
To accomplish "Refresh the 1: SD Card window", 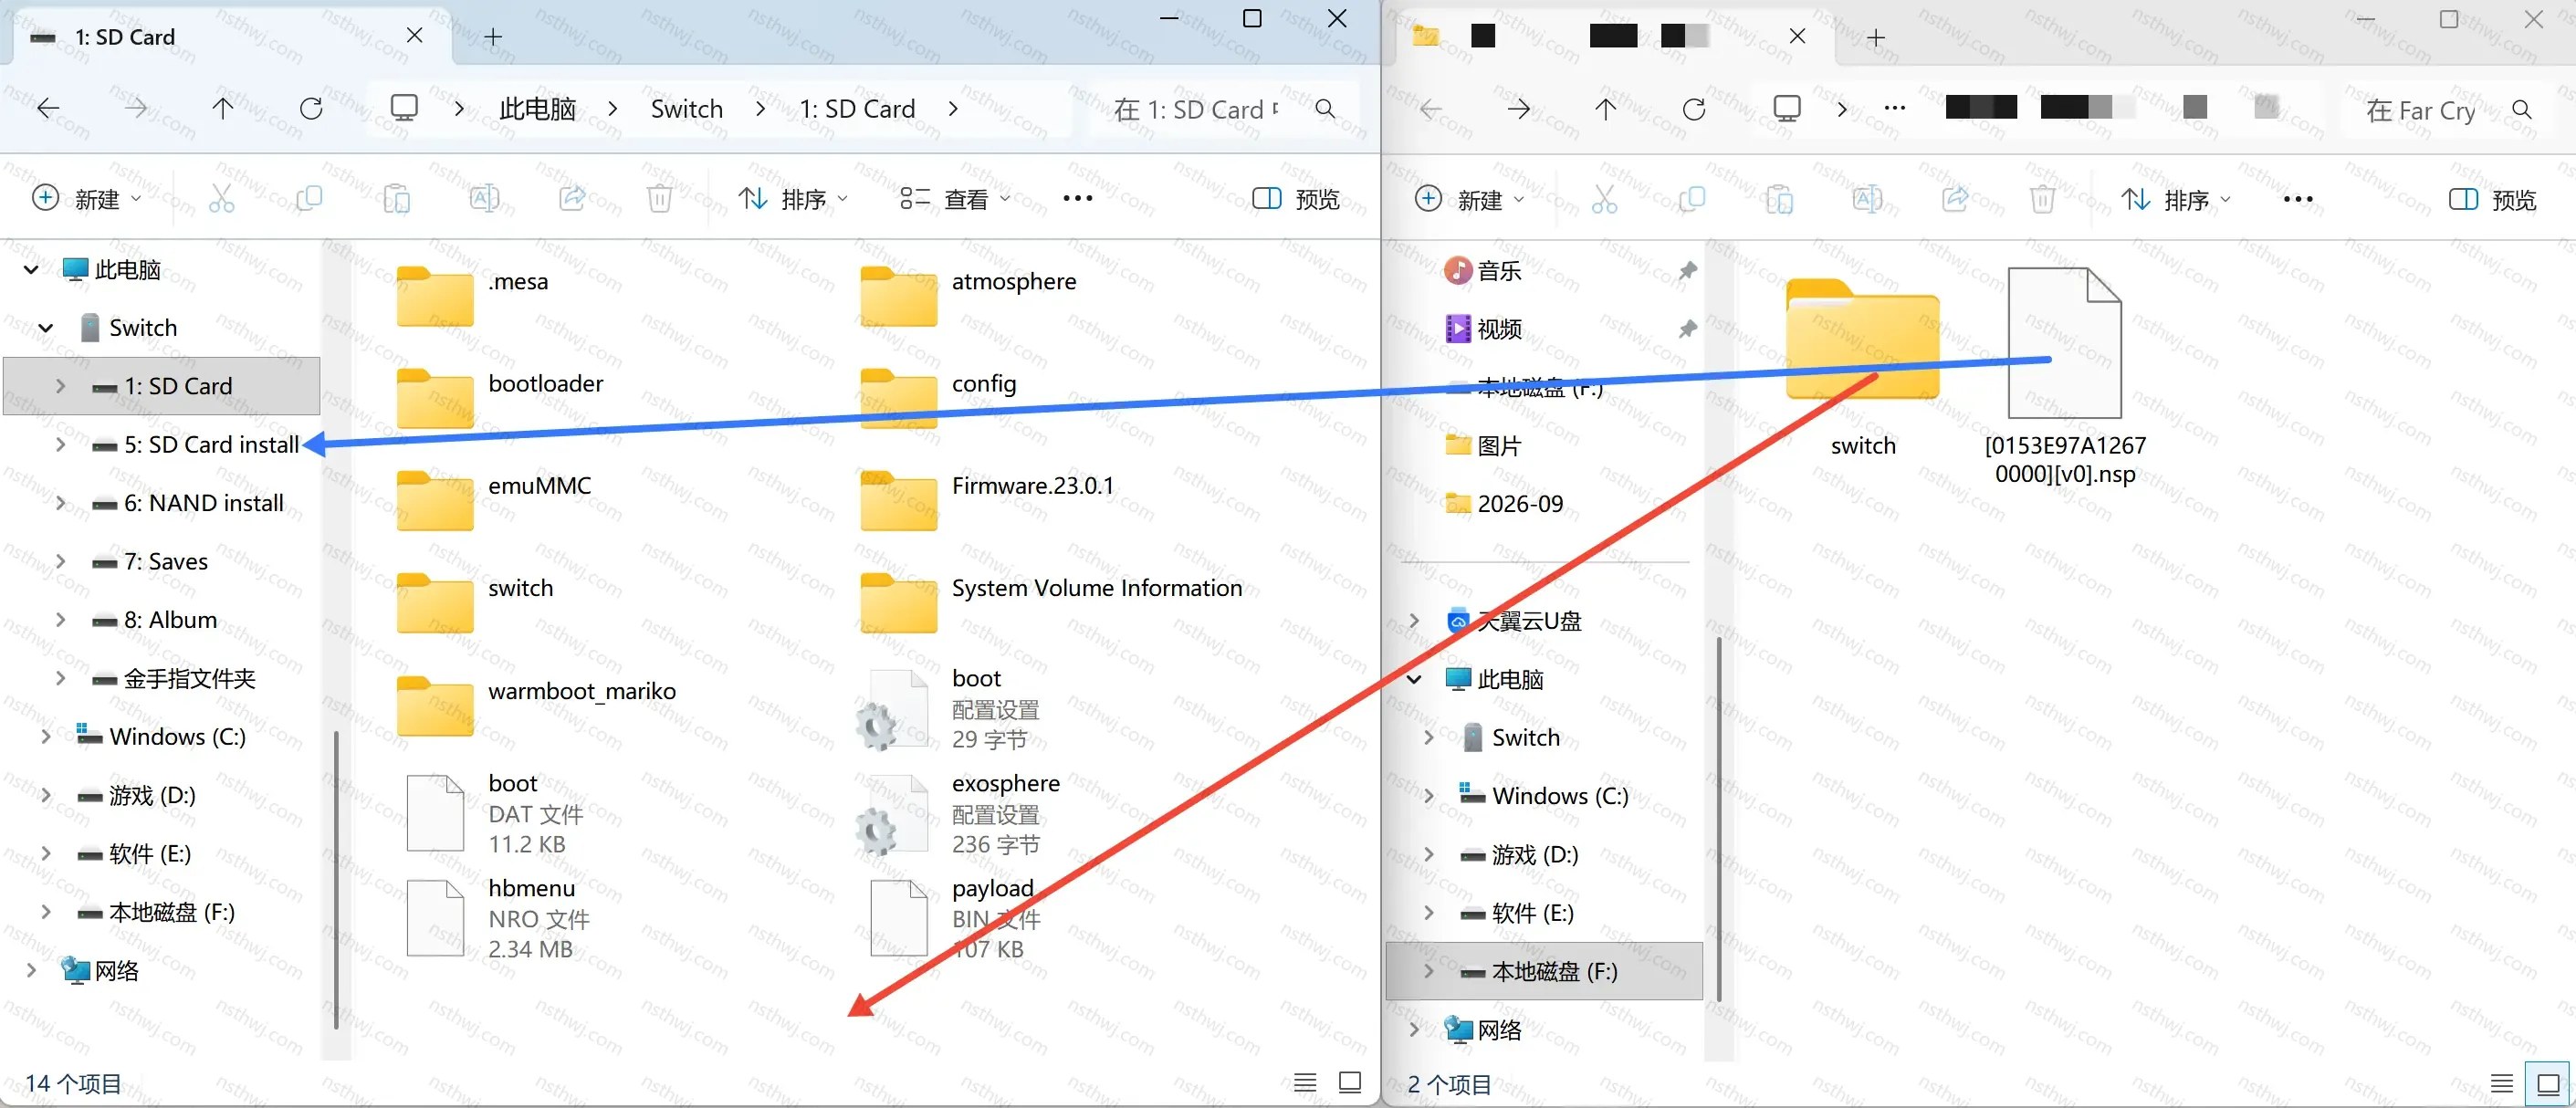I will [x=311, y=108].
